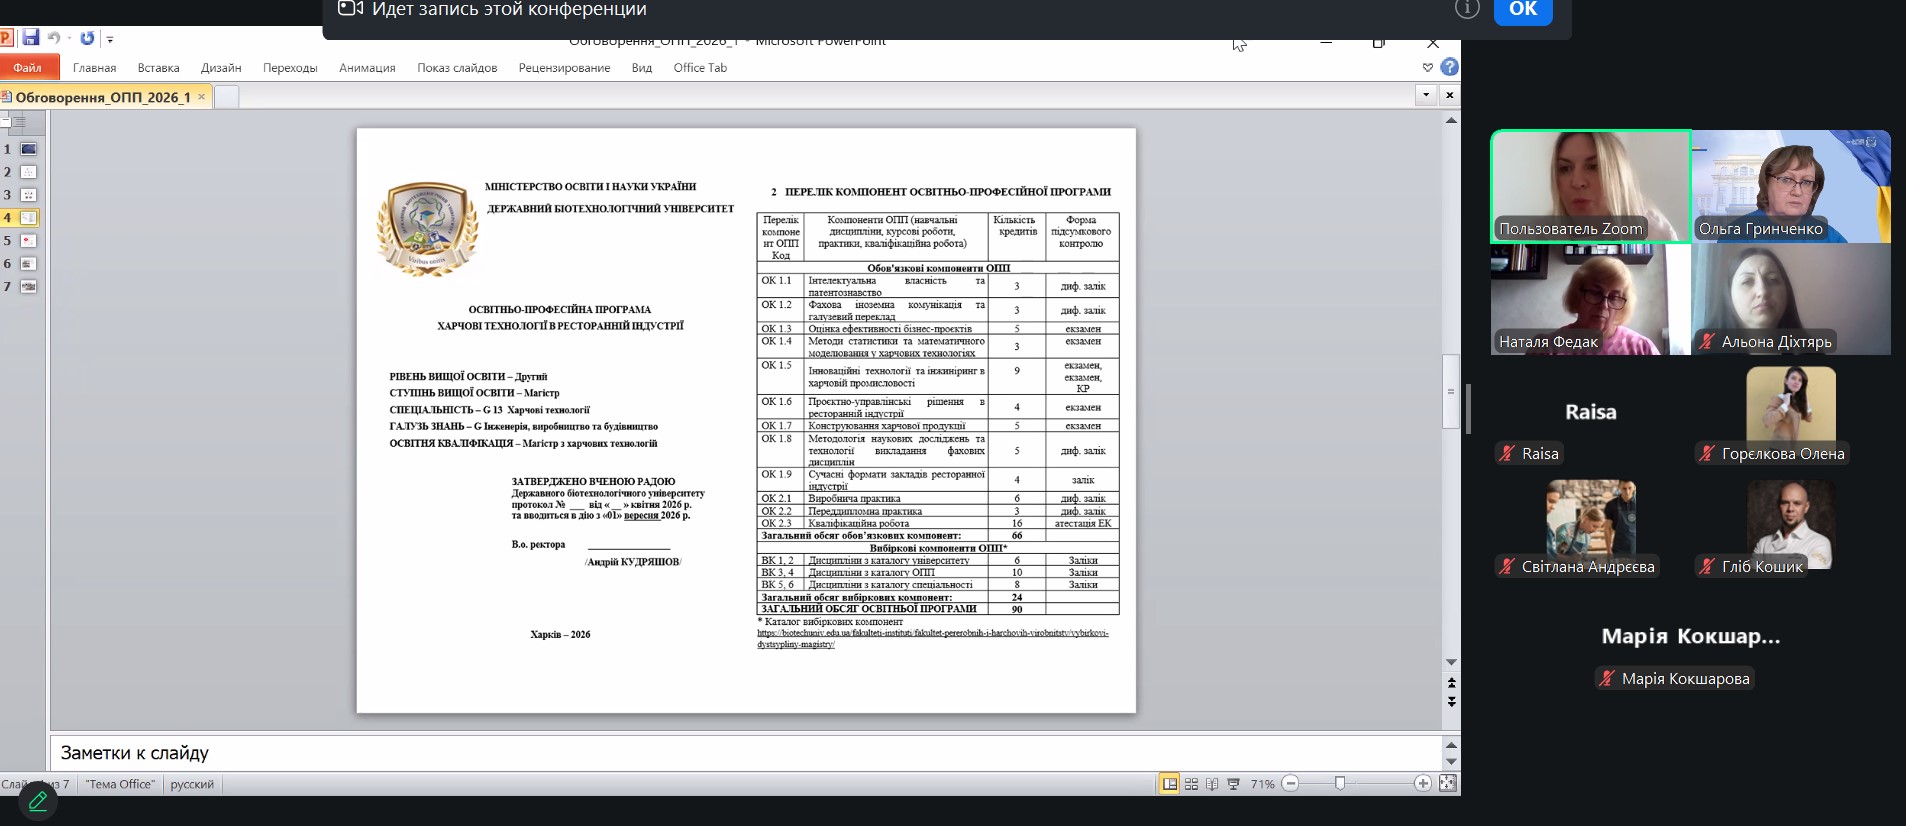Switch slide pane to Outline tab
The width and height of the screenshot is (1906, 826).
(x=18, y=122)
